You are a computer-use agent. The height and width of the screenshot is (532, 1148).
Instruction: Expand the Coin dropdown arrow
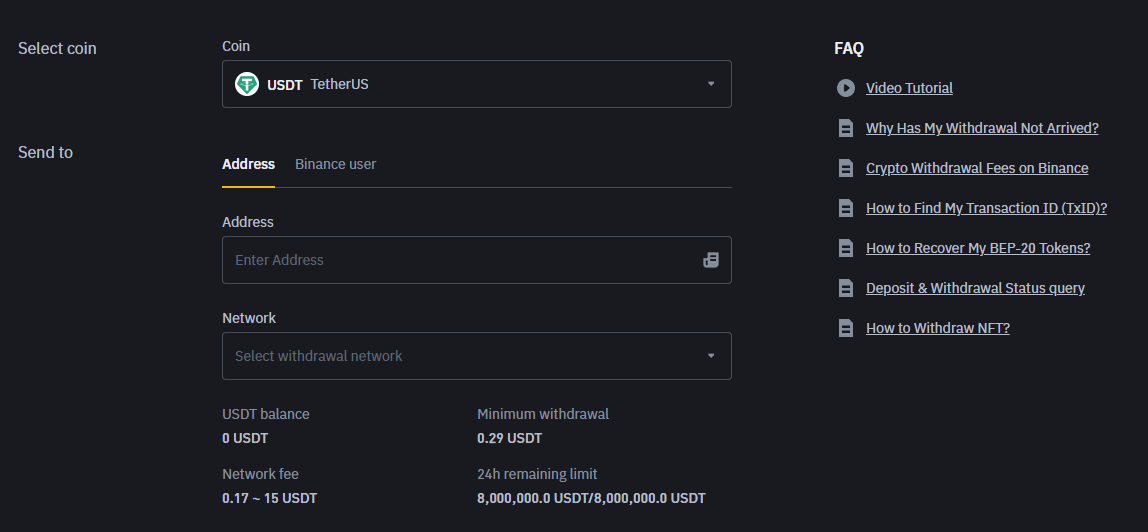point(710,84)
